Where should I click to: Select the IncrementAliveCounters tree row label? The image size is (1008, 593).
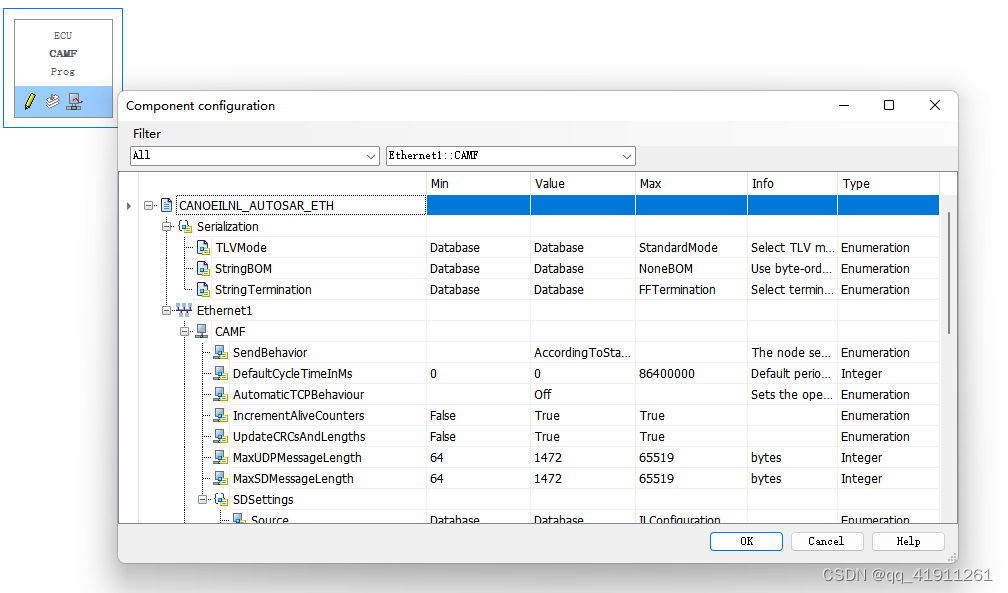[x=298, y=415]
